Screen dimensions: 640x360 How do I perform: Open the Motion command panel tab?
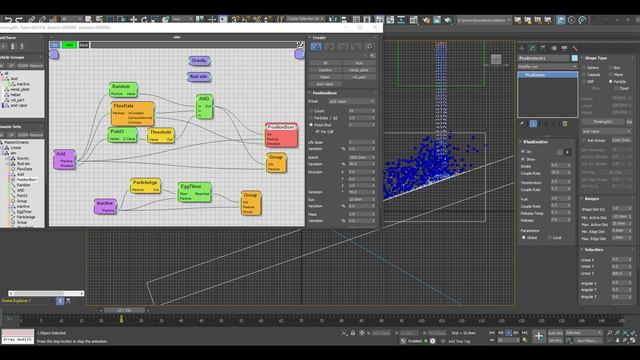tap(553, 48)
